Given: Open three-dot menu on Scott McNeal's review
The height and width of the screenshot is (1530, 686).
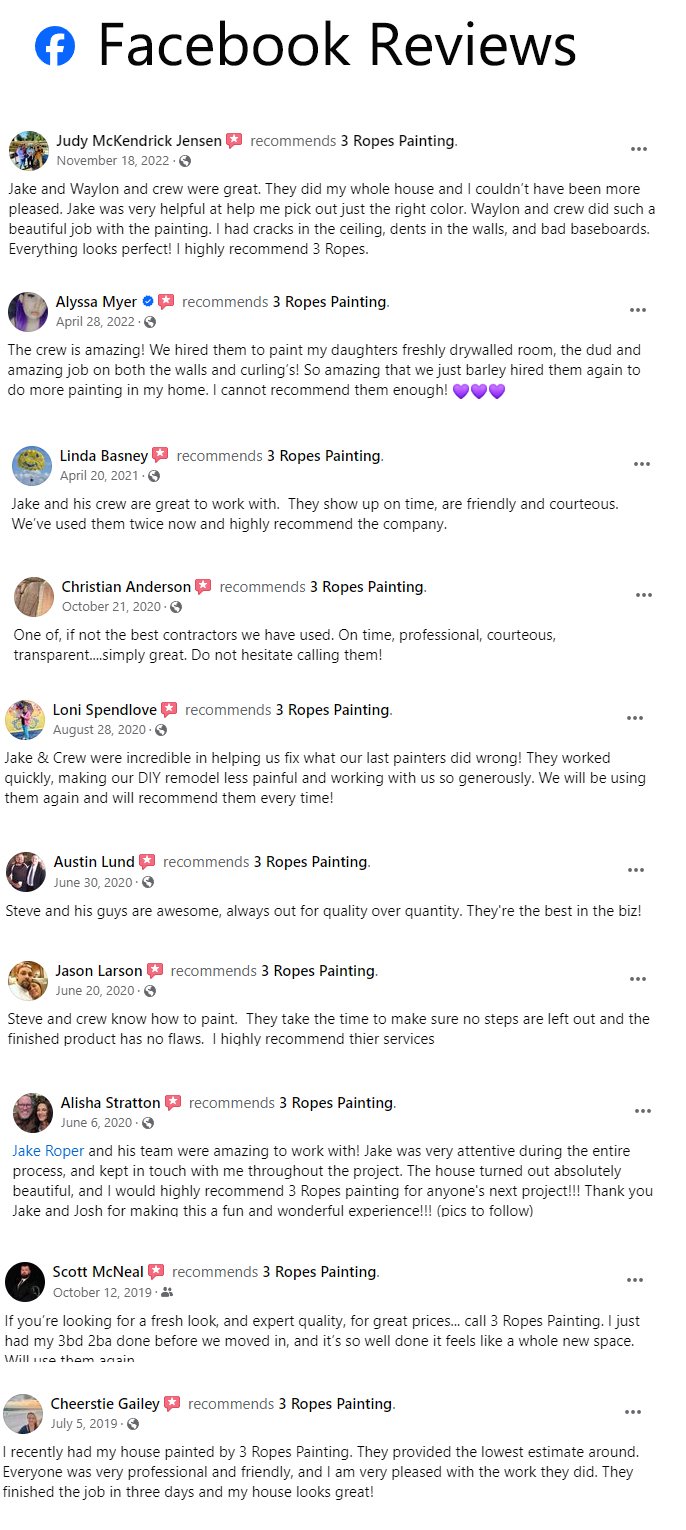Looking at the screenshot, I should click(x=635, y=1280).
